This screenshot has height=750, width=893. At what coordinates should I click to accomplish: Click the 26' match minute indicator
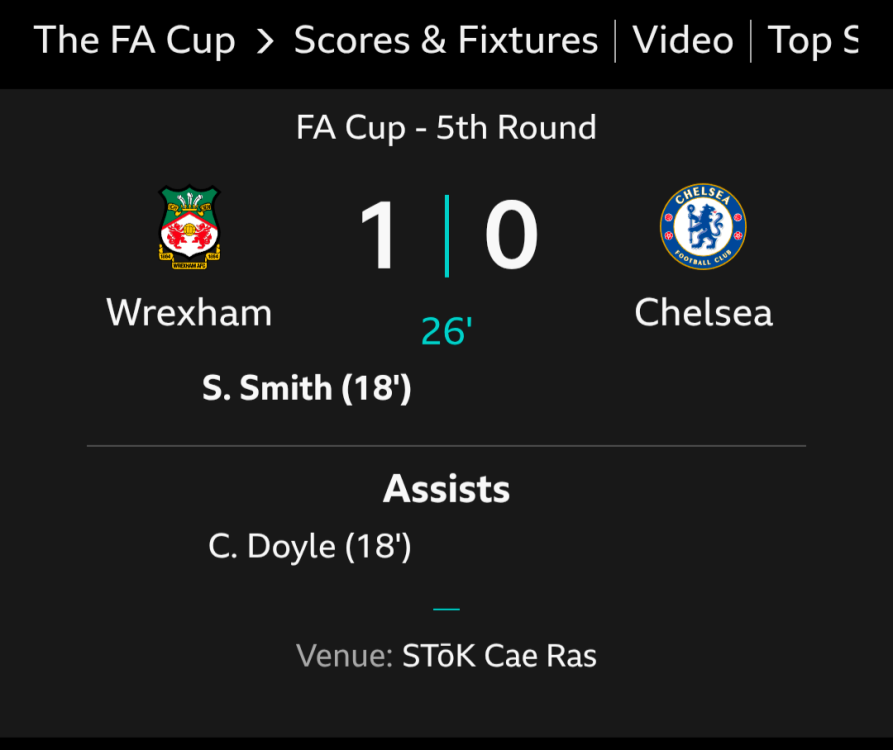click(x=446, y=331)
